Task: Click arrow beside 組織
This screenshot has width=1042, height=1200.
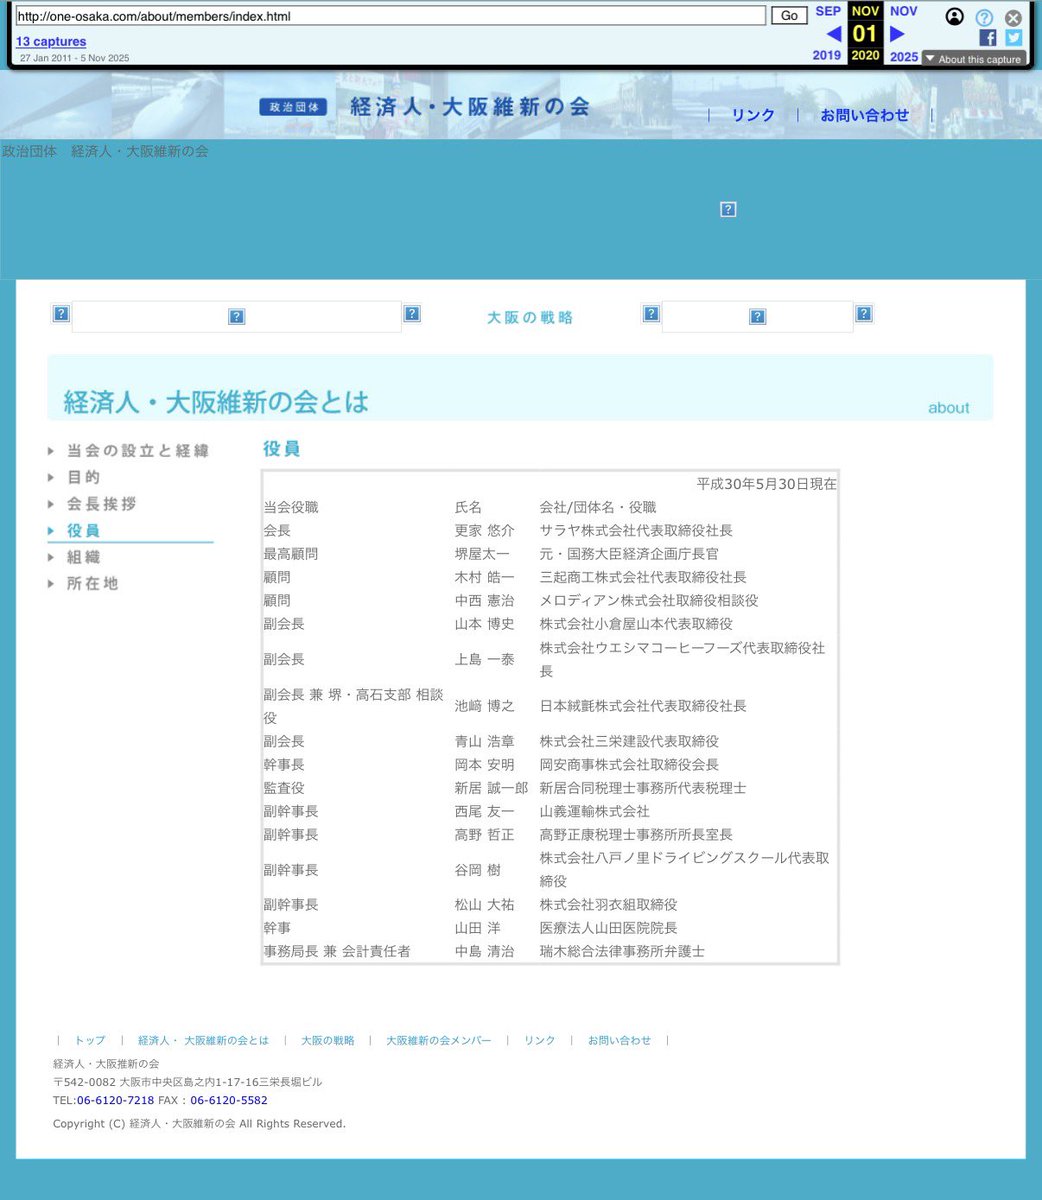Action: (51, 557)
